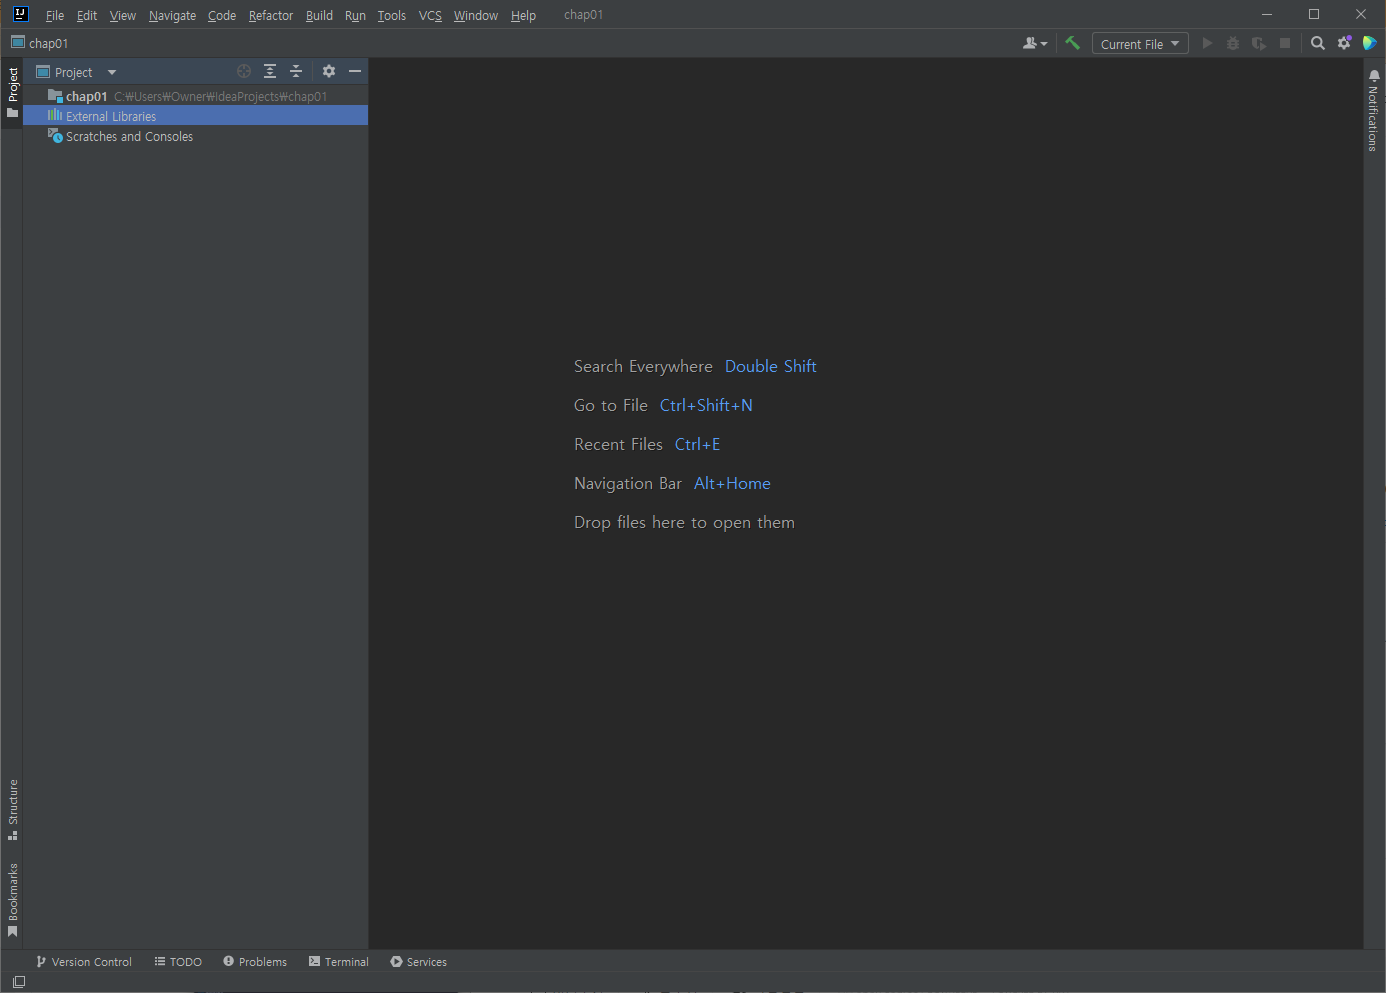This screenshot has width=1386, height=993.
Task: Select Scratches and Consoles in the tree
Action: click(x=196, y=136)
